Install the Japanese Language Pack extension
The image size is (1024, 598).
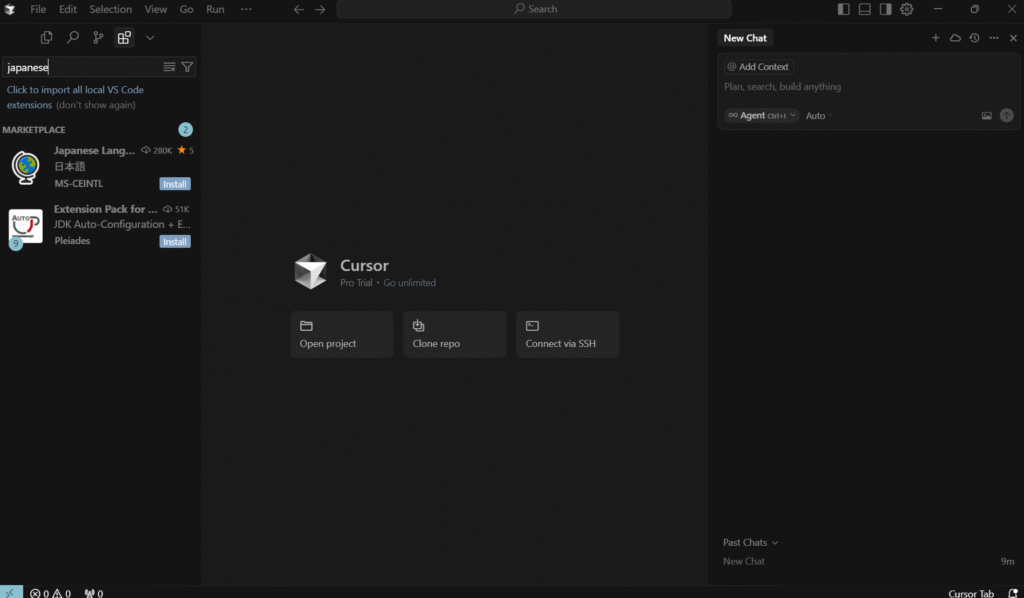click(x=175, y=184)
